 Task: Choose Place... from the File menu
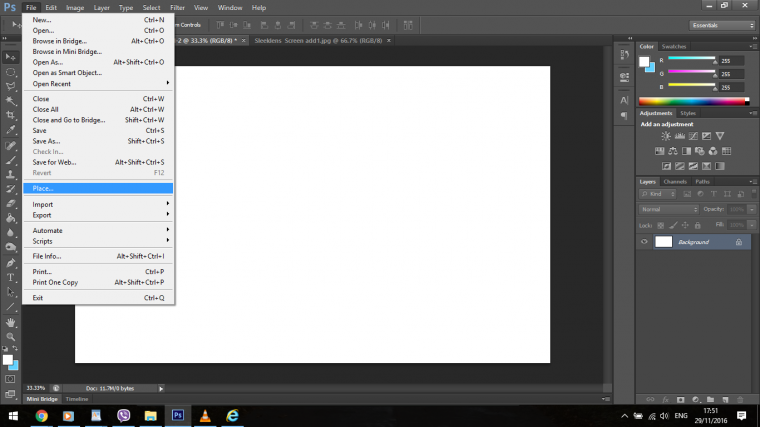point(98,188)
